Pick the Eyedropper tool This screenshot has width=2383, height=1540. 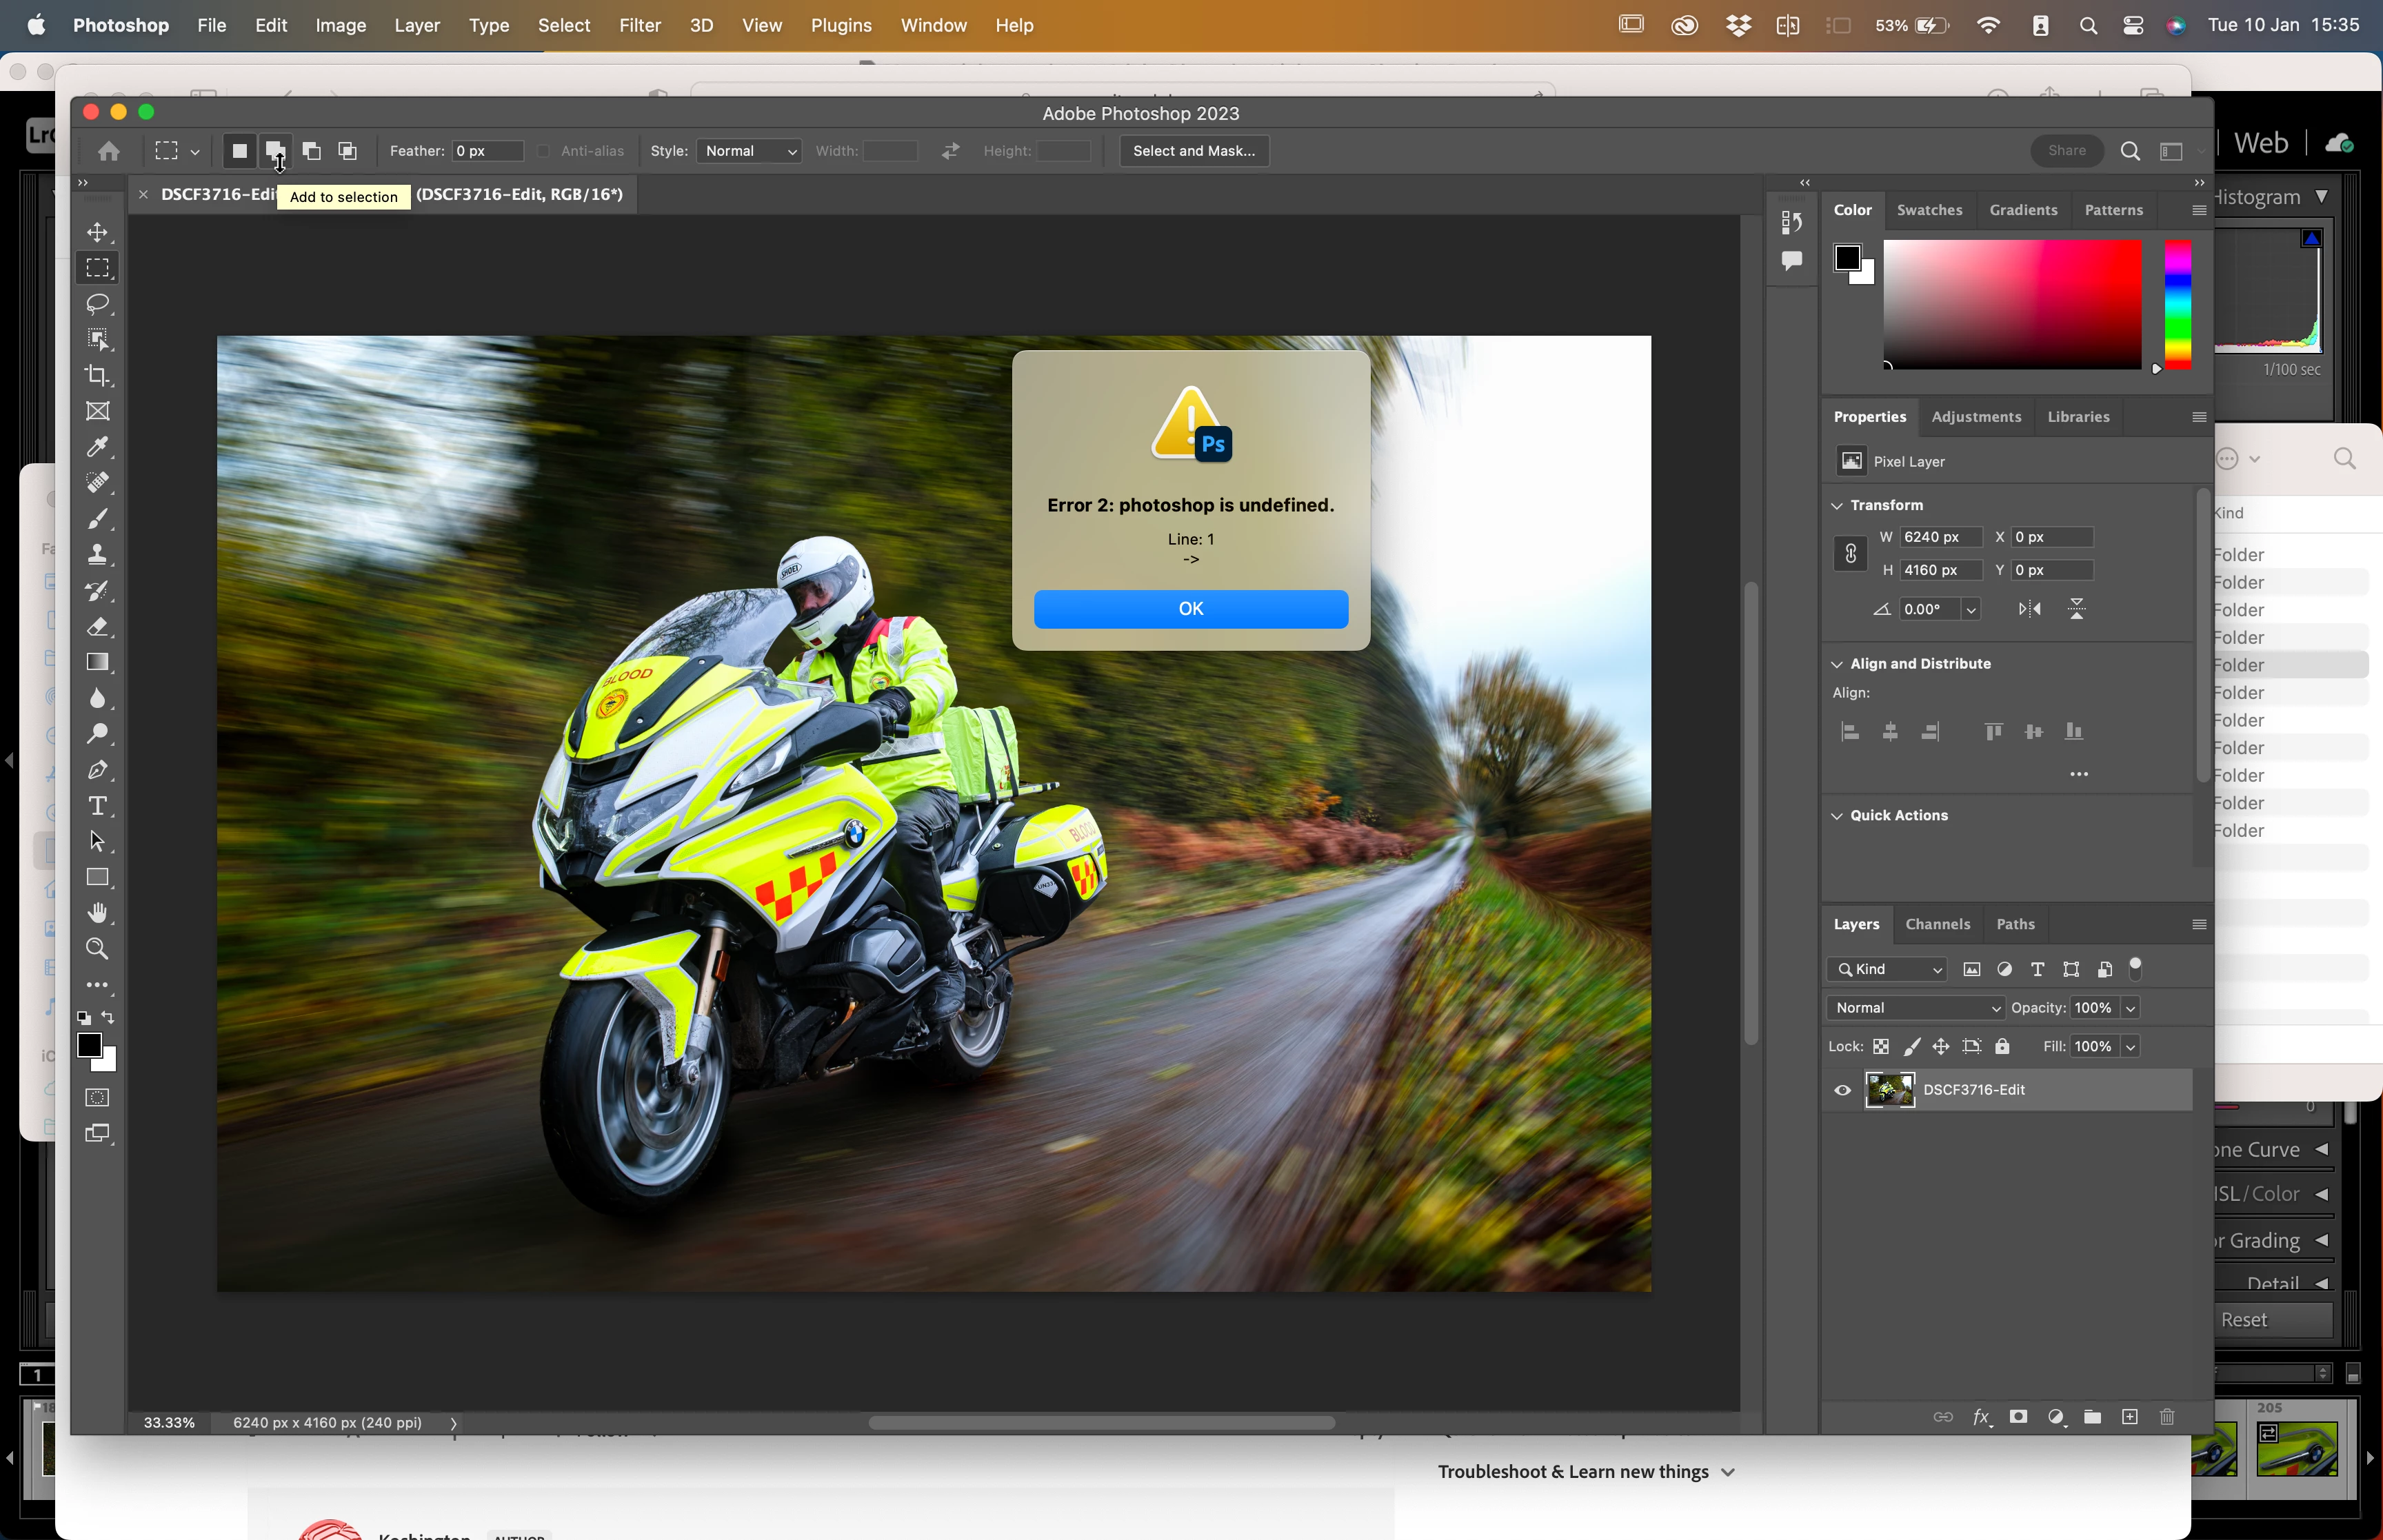pyautogui.click(x=97, y=447)
